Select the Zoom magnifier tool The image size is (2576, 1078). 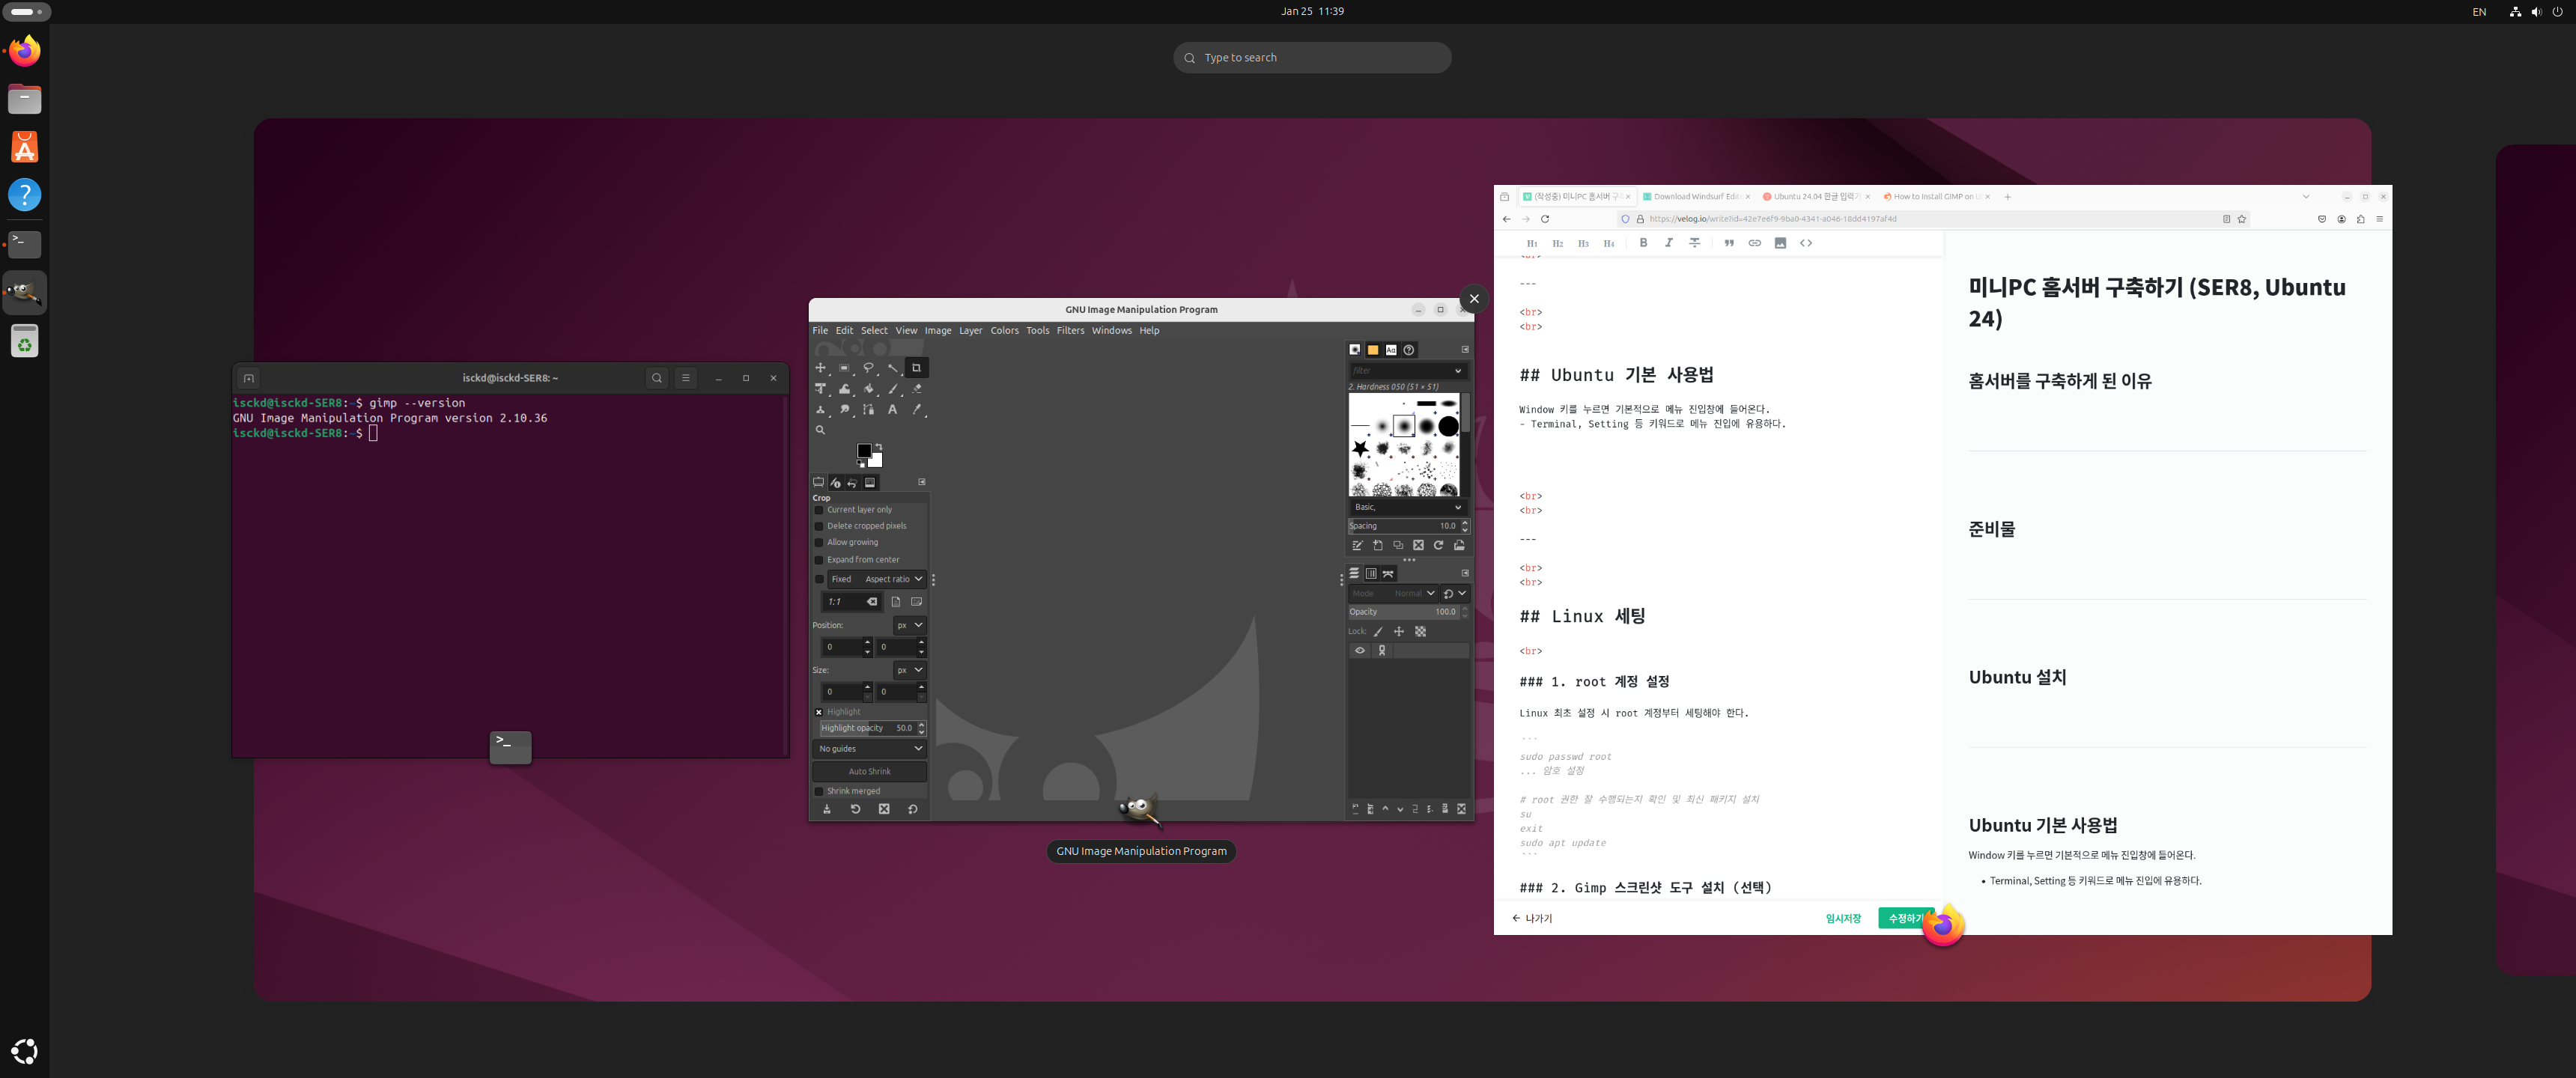click(x=820, y=430)
